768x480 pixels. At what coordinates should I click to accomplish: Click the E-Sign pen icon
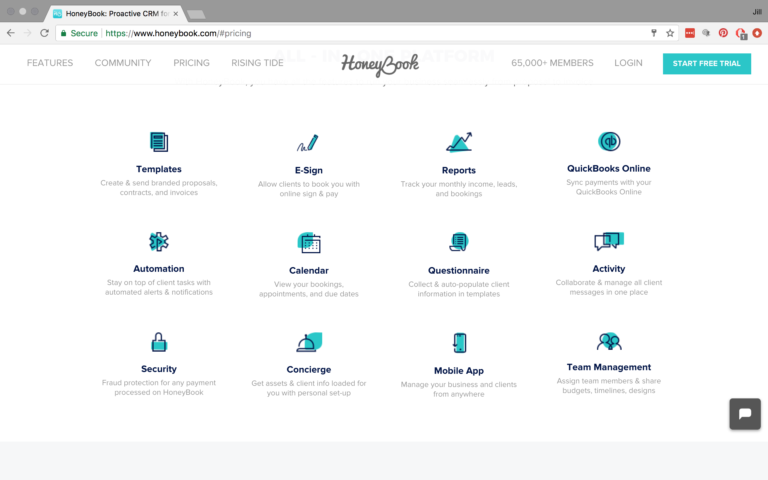tap(308, 142)
